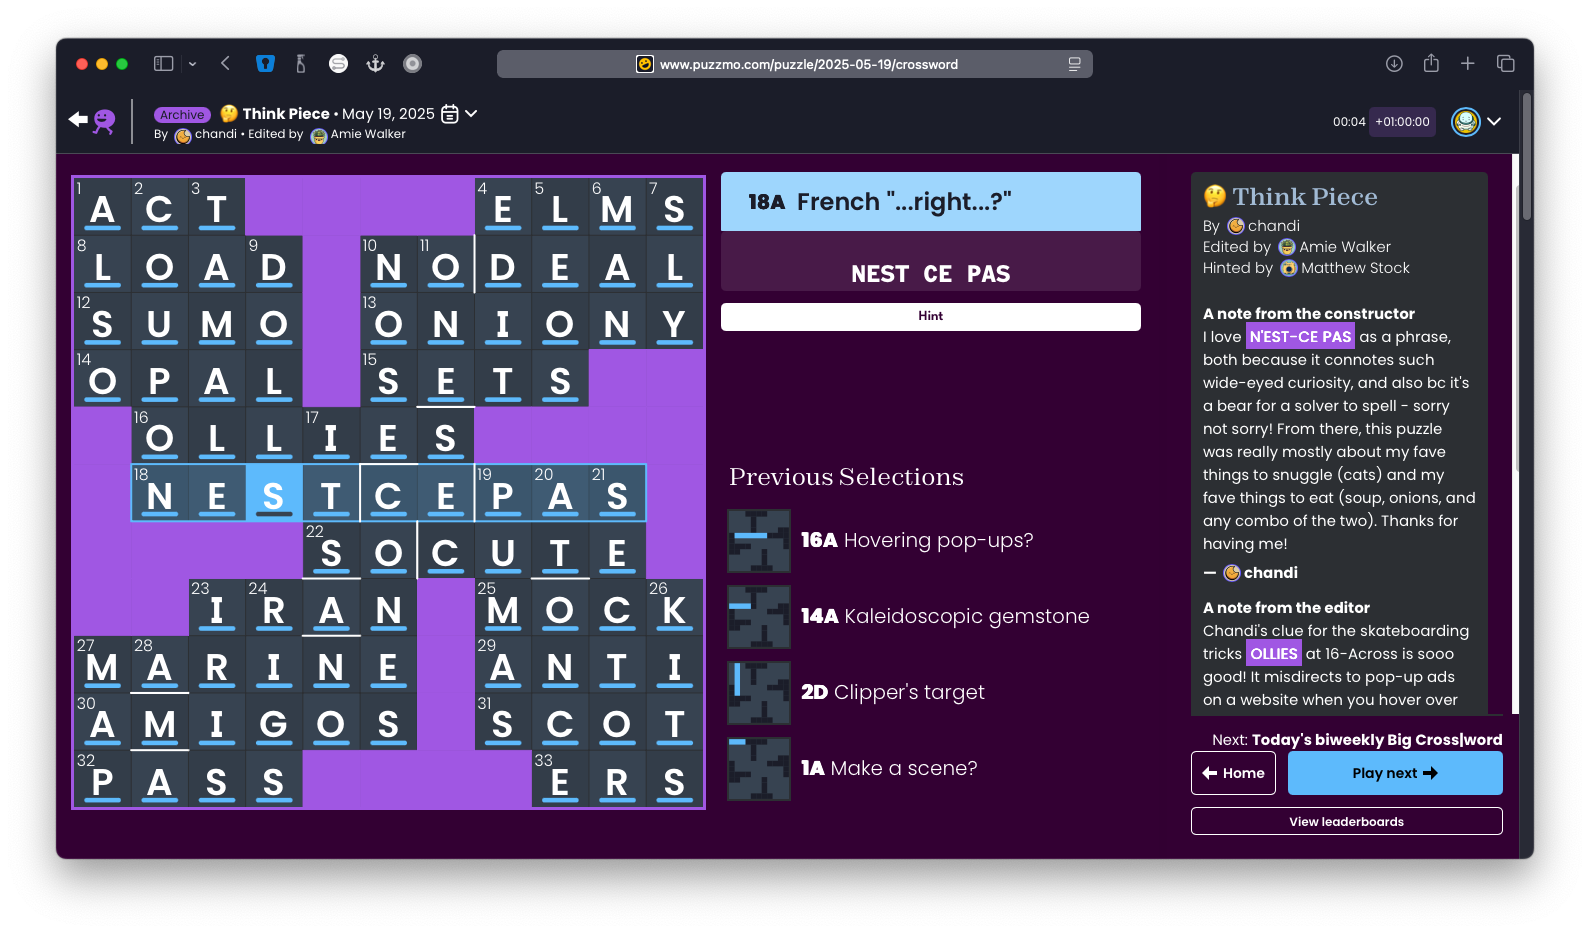Click the 2D Clipper's target thumbnail
This screenshot has width=1590, height=933.
(759, 692)
